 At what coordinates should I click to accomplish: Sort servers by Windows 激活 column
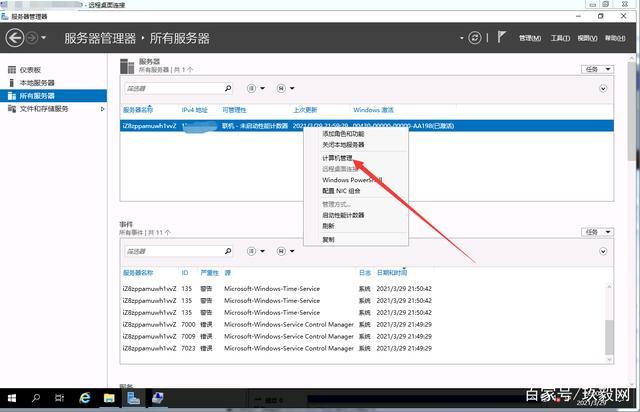[x=373, y=110]
